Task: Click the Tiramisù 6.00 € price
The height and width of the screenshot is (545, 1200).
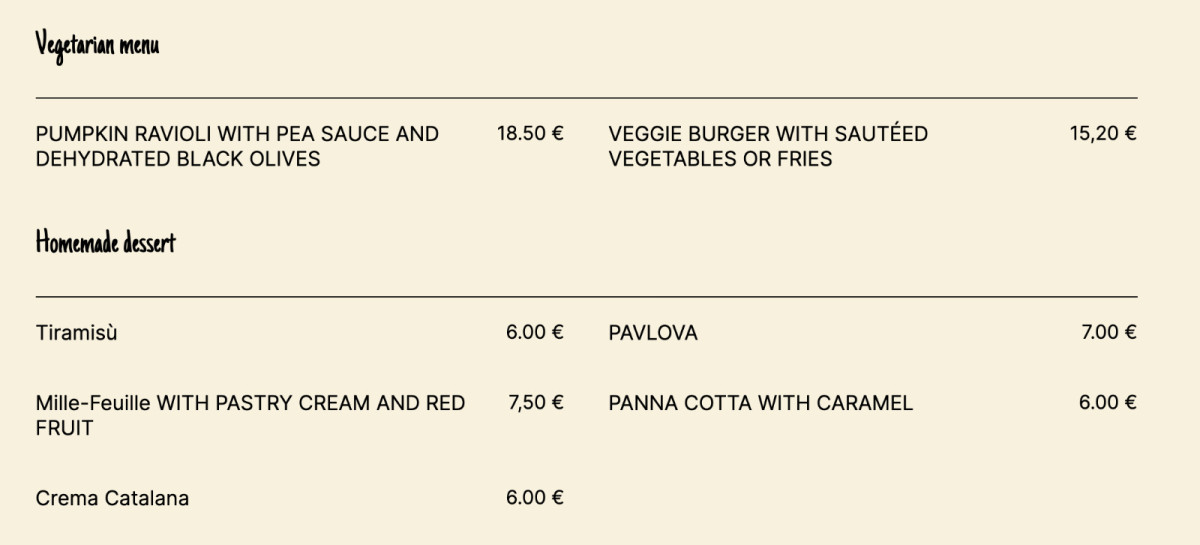Action: 534,332
